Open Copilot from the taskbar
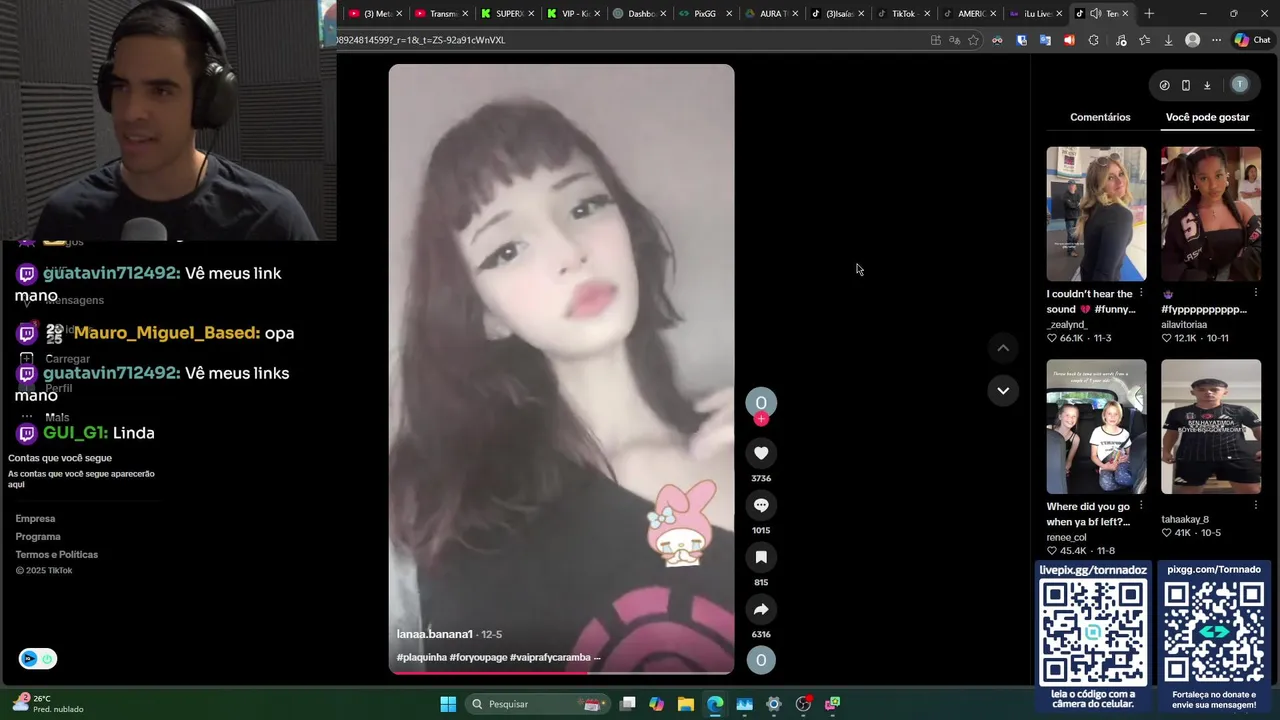This screenshot has height=720, width=1280. 656,704
